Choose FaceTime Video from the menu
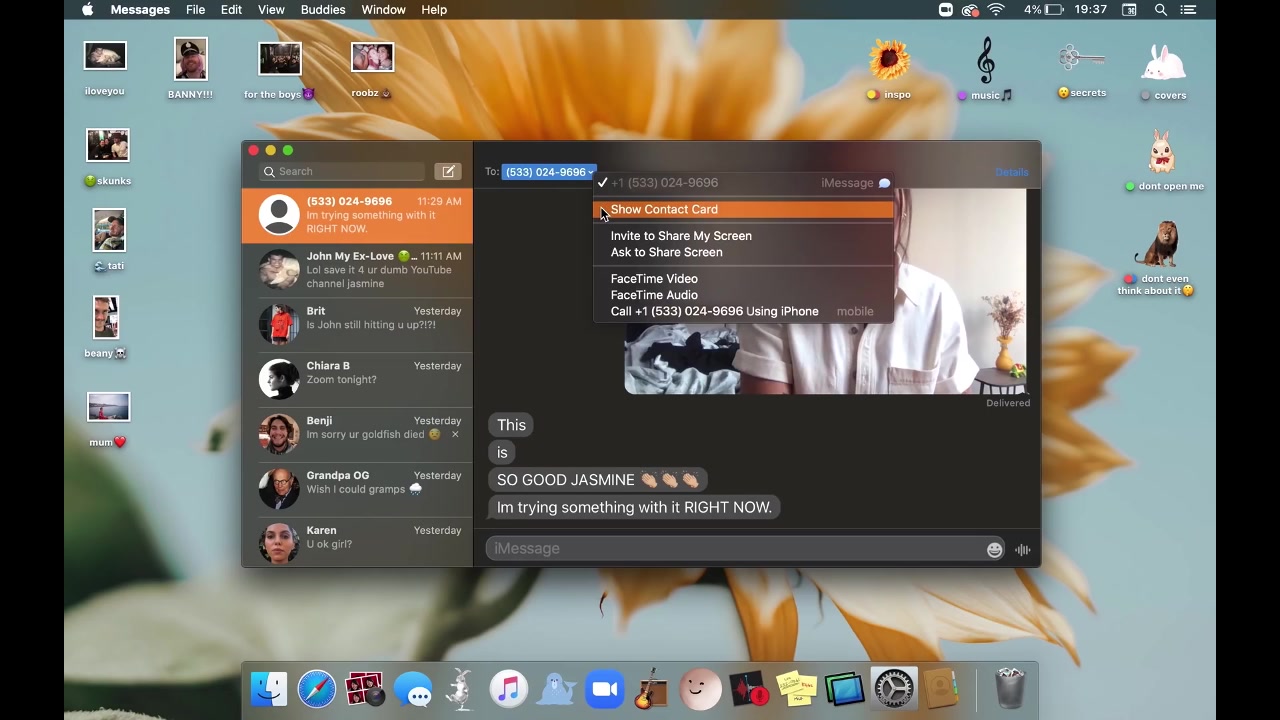The image size is (1280, 720). click(x=654, y=279)
